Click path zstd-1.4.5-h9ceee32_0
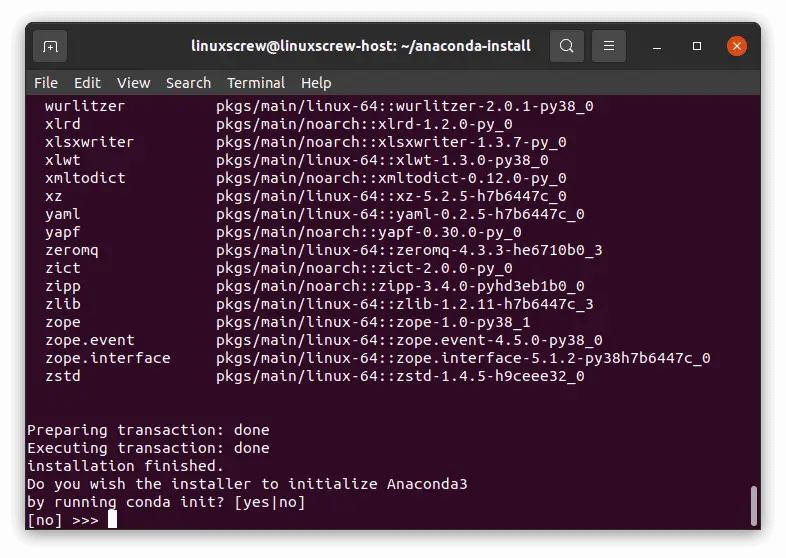This screenshot has height=558, width=786. pos(490,377)
